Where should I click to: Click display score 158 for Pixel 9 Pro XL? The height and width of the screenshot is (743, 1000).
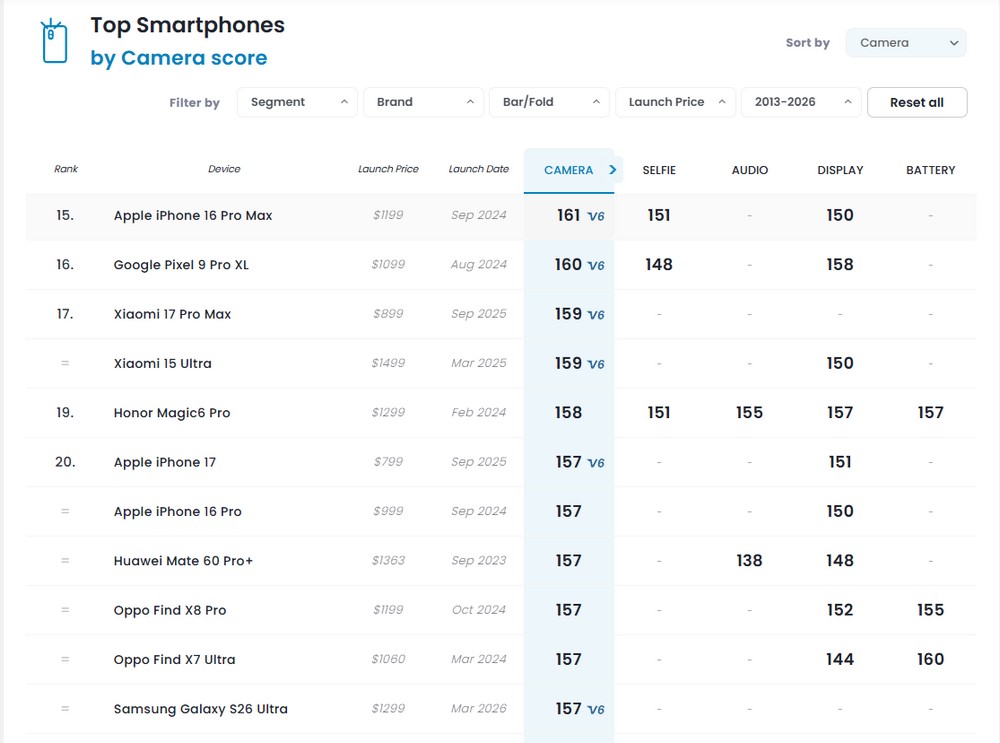(840, 265)
